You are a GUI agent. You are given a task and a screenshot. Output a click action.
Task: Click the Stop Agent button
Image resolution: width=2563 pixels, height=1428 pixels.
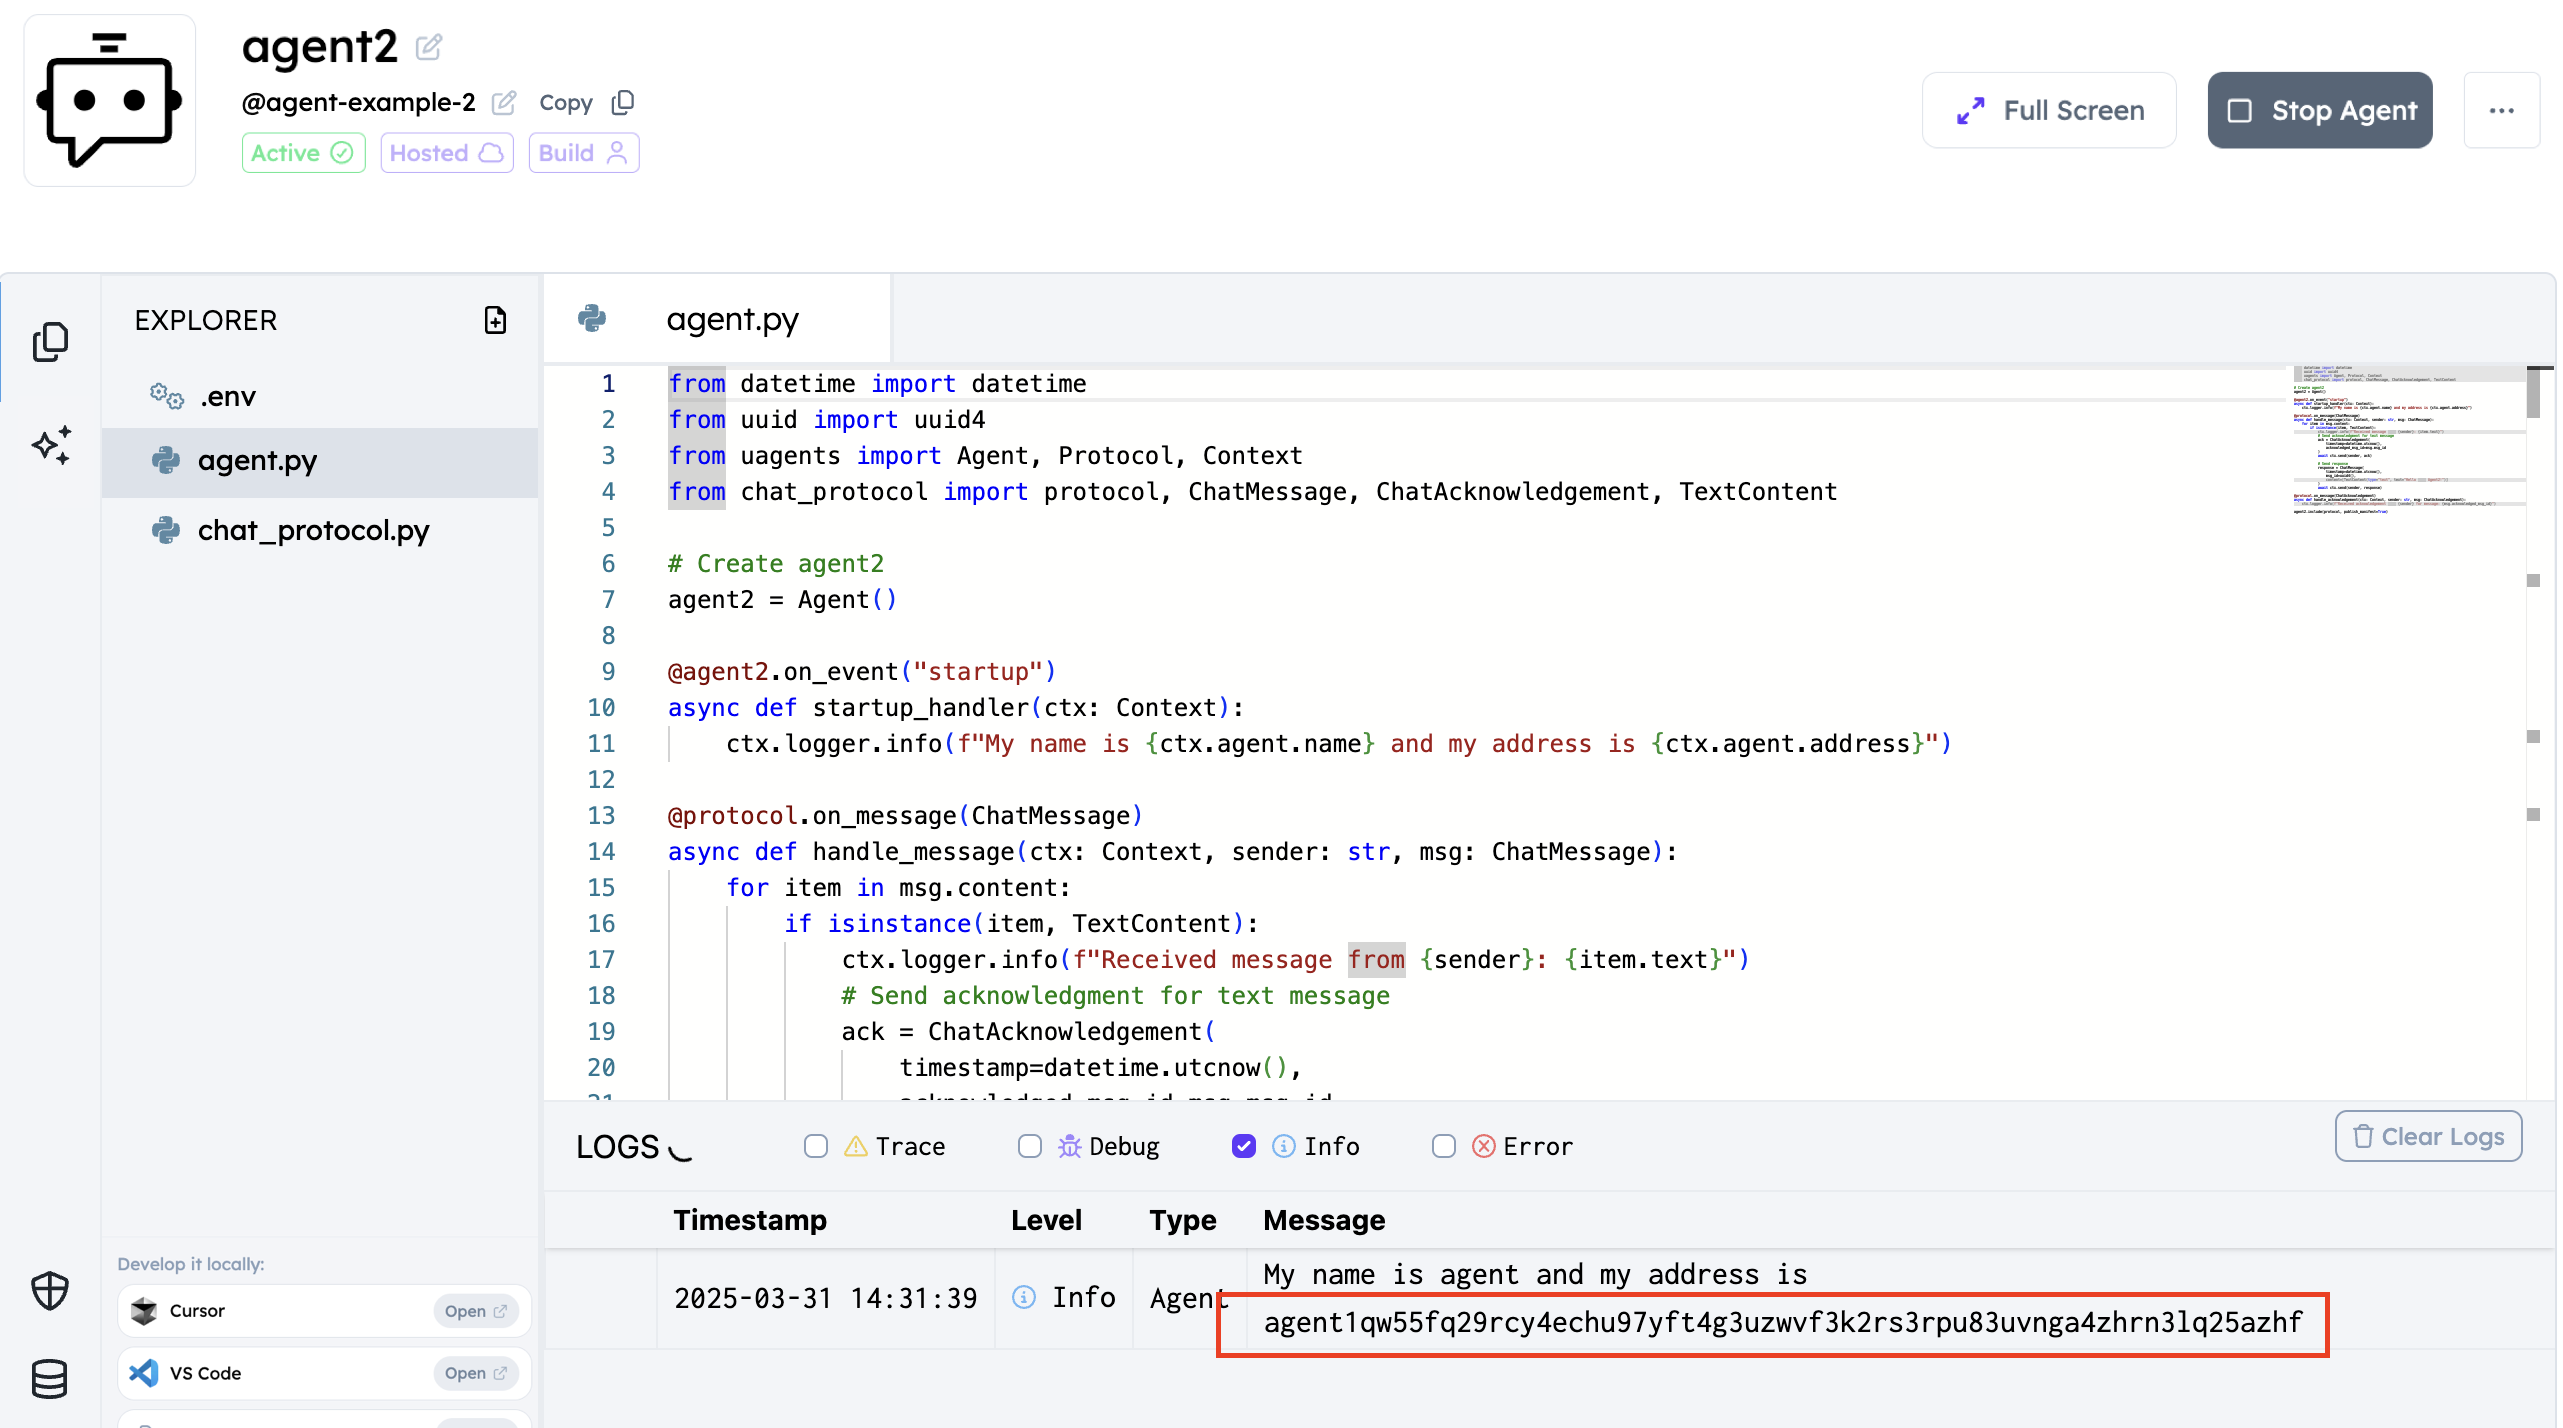(x=2320, y=110)
